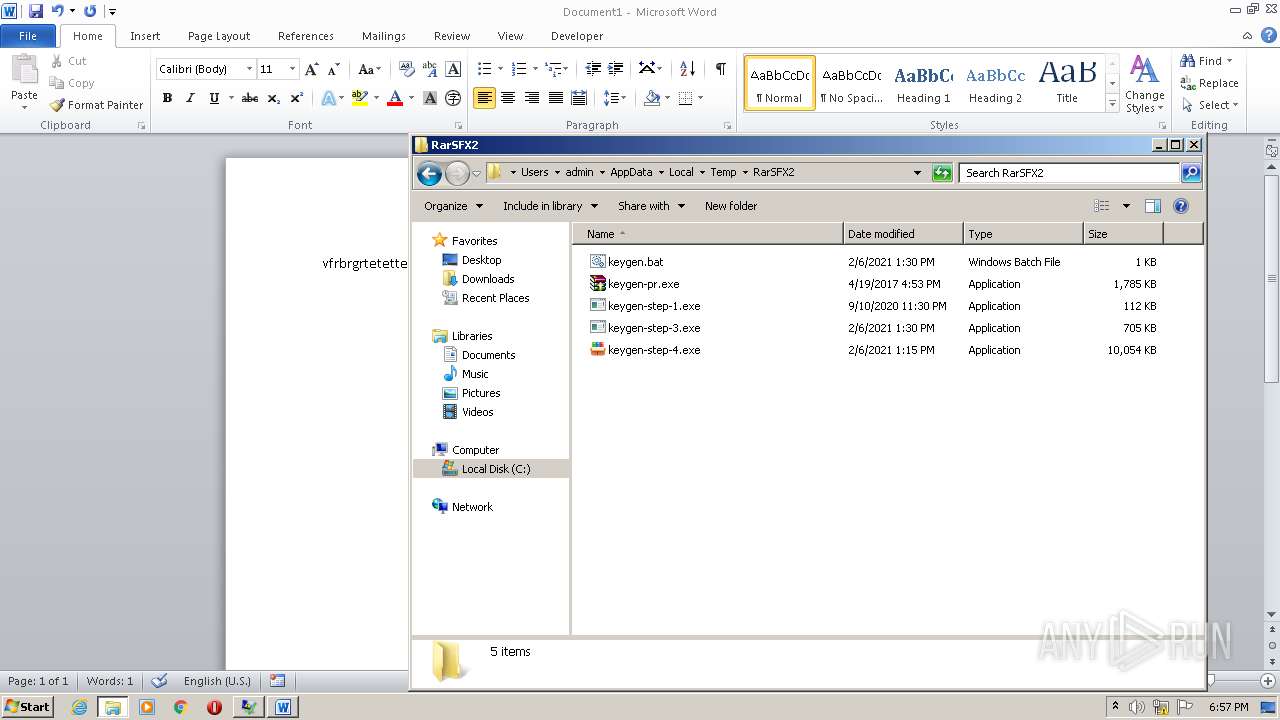Click the Bullets list icon
1280x720 pixels.
(x=485, y=69)
